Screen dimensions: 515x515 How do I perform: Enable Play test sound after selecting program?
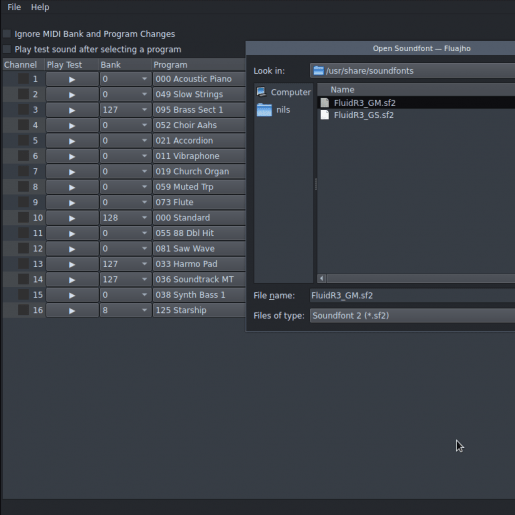point(7,49)
